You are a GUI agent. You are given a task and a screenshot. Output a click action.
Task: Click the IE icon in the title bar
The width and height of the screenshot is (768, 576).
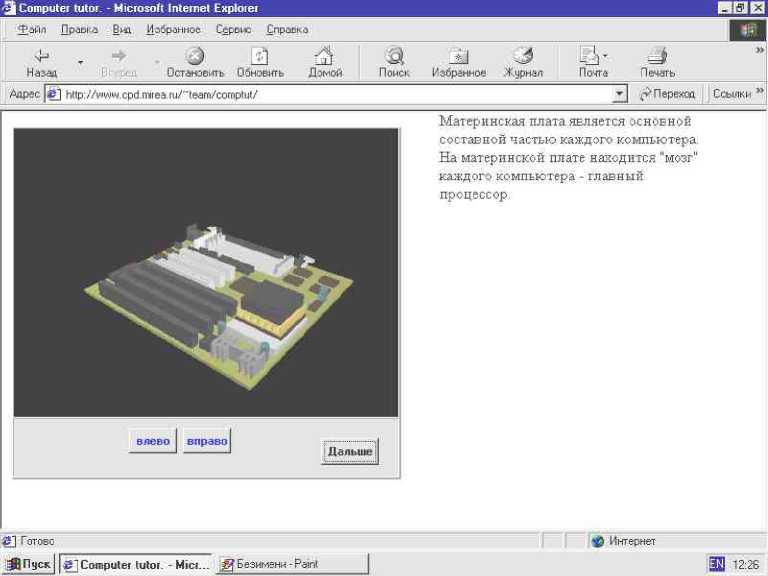pyautogui.click(x=9, y=8)
